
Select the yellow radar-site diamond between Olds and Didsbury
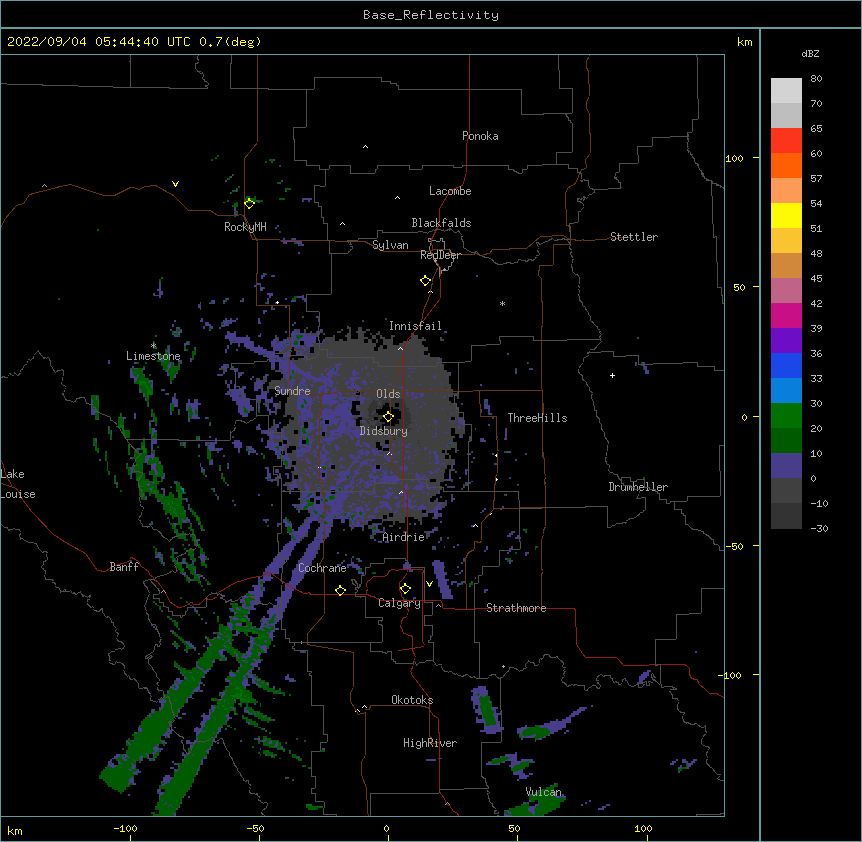pos(388,417)
